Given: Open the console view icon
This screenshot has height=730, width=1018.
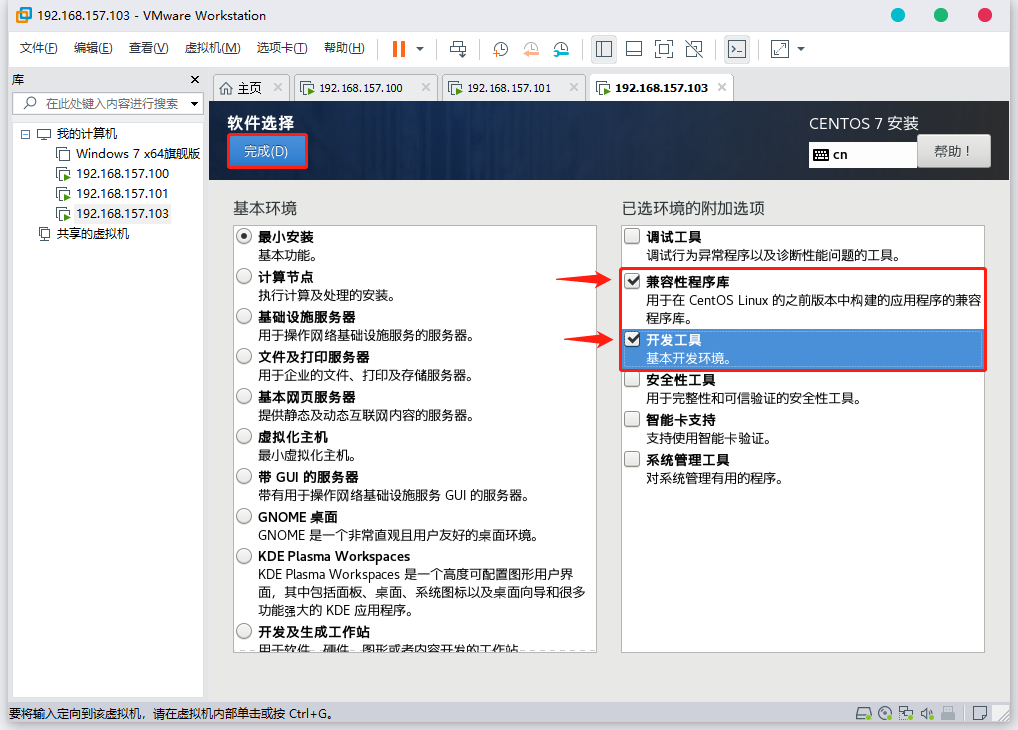Looking at the screenshot, I should [737, 49].
